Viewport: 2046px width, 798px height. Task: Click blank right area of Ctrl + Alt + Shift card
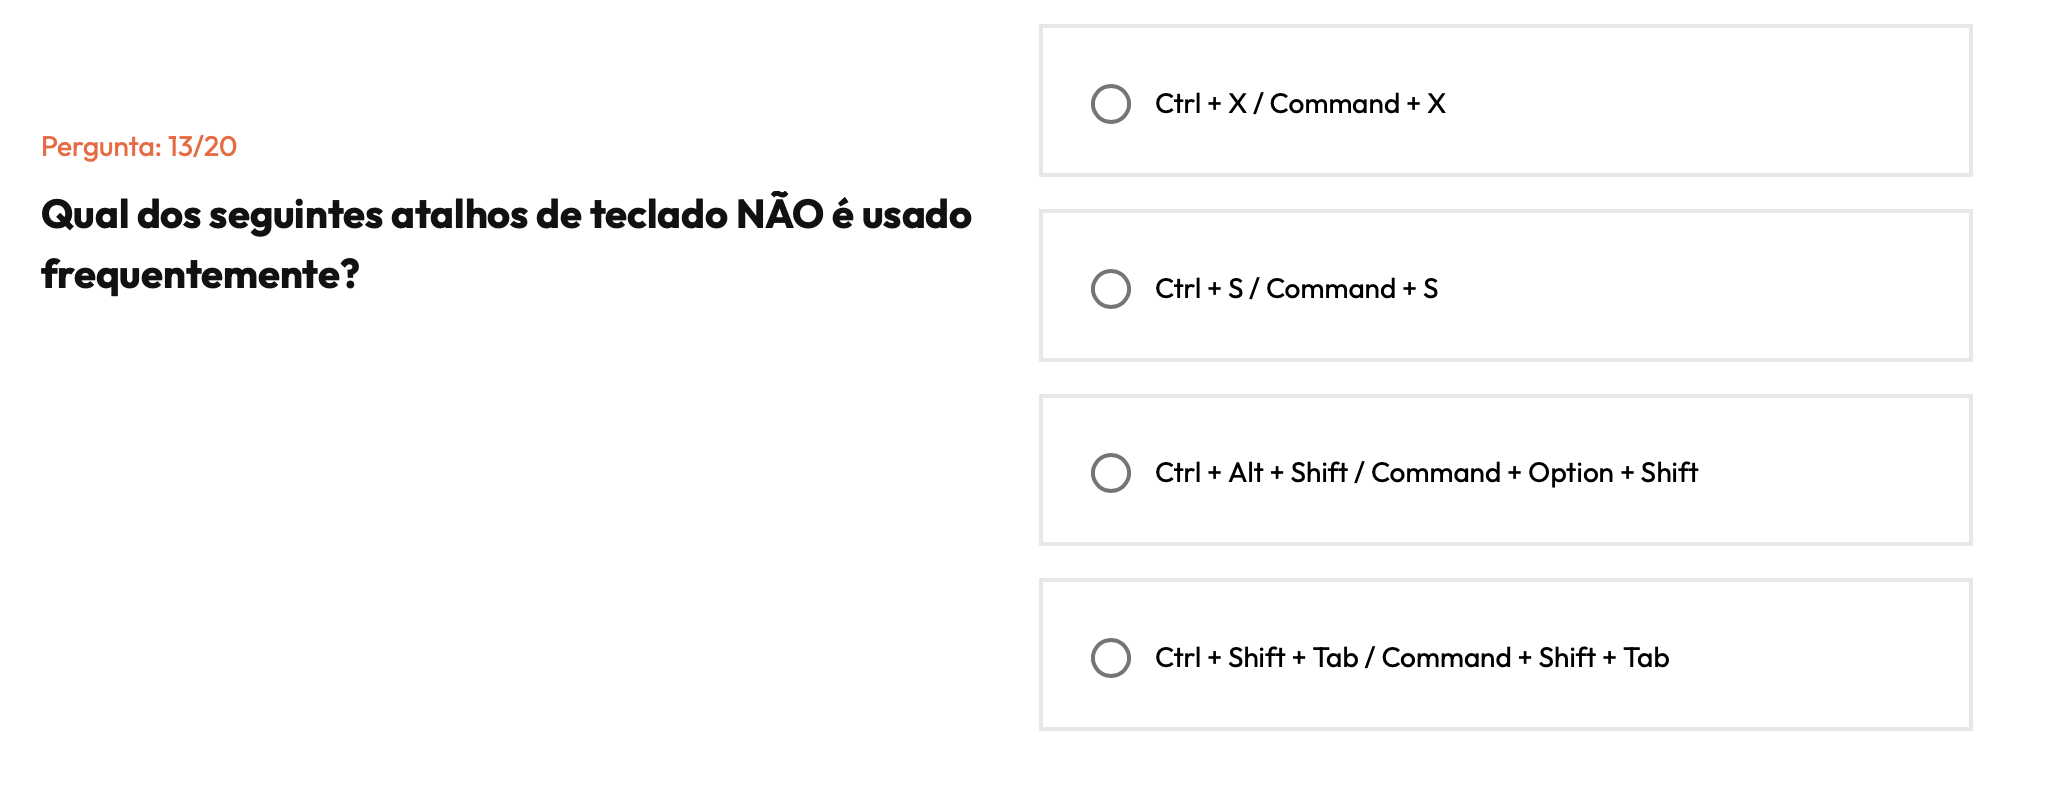point(1850,471)
